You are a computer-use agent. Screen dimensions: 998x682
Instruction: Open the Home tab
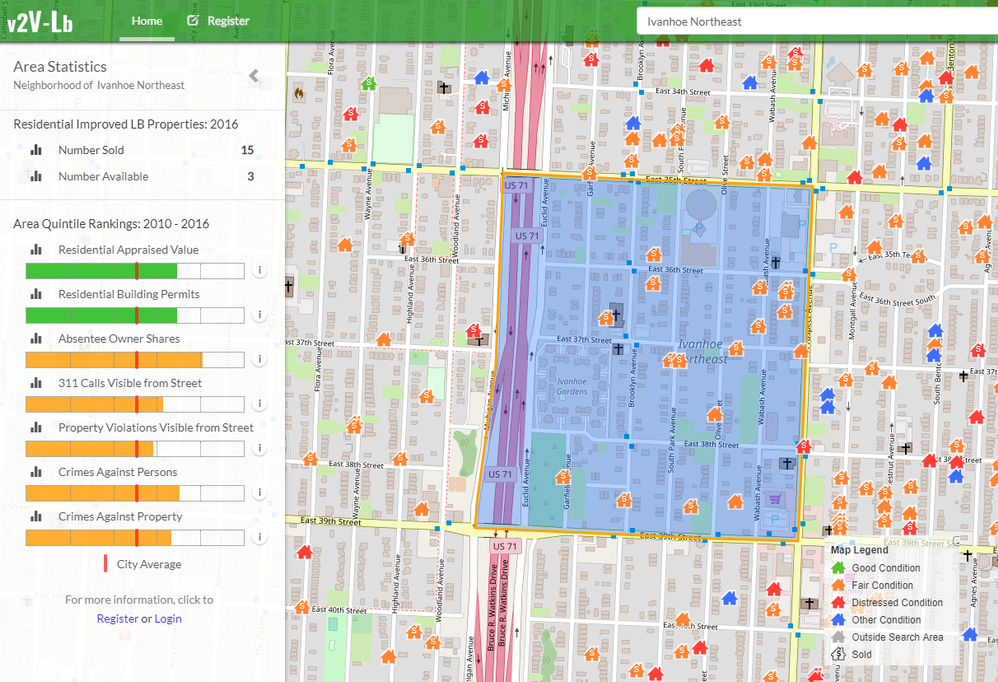pyautogui.click(x=147, y=21)
